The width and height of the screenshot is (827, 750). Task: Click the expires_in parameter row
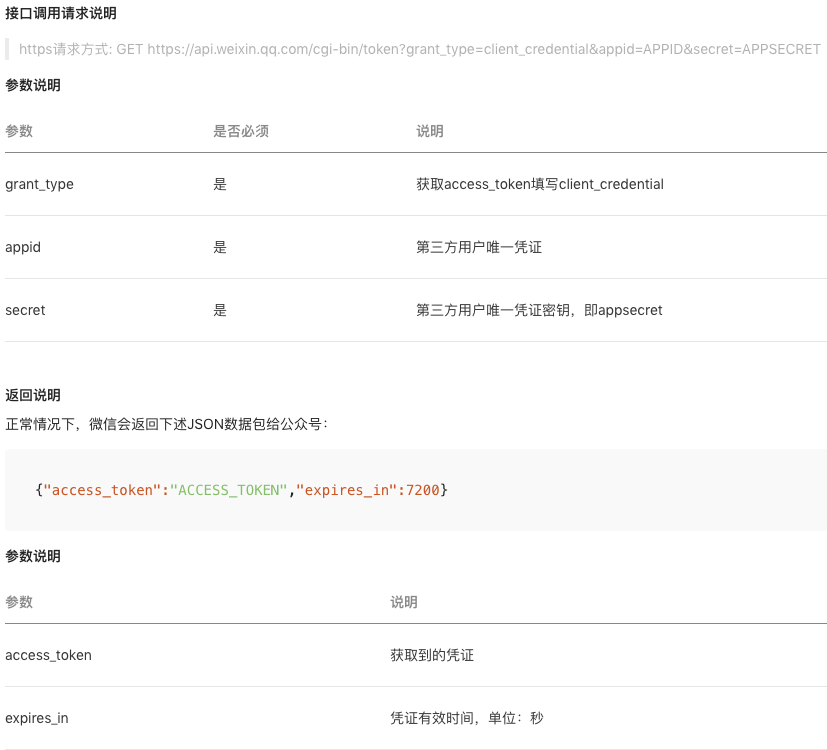pos(37,718)
